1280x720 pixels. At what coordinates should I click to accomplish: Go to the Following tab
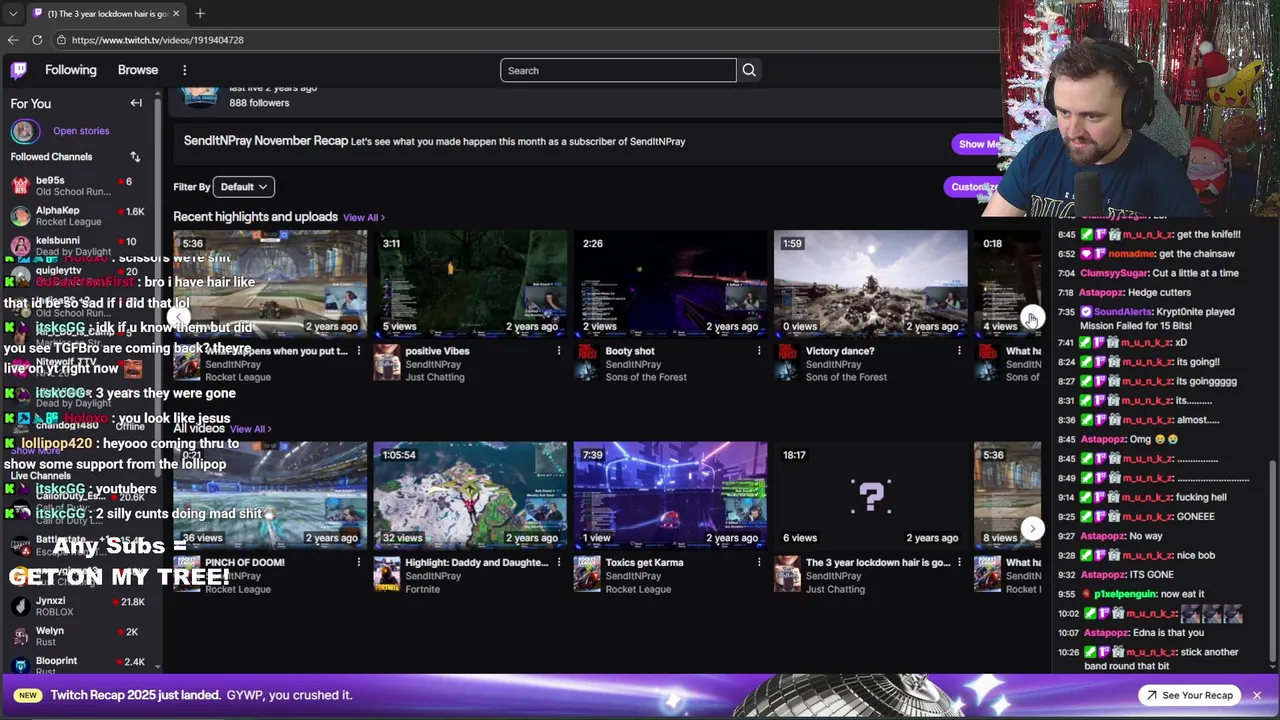click(71, 70)
